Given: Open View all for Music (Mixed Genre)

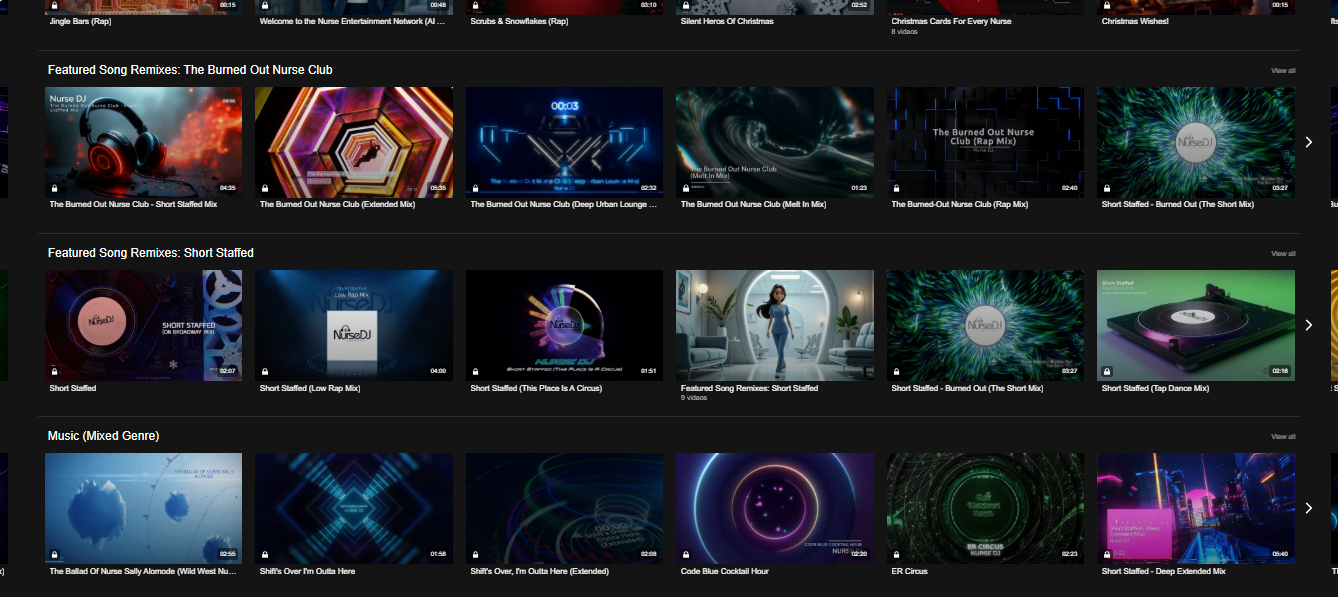Looking at the screenshot, I should click(1282, 437).
